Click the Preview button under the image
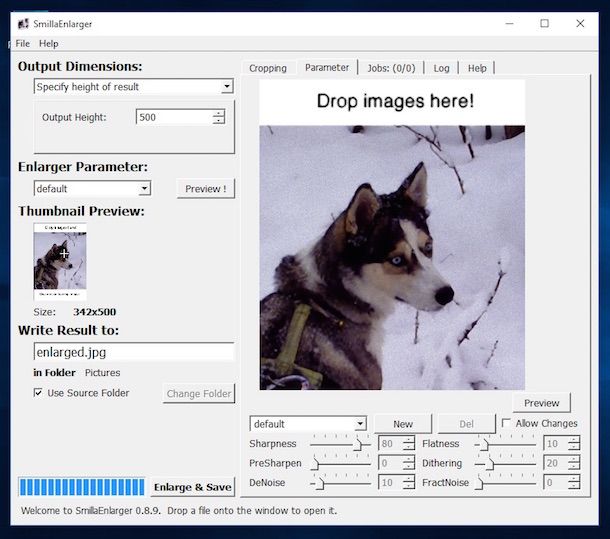This screenshot has height=539, width=610. pyautogui.click(x=541, y=403)
